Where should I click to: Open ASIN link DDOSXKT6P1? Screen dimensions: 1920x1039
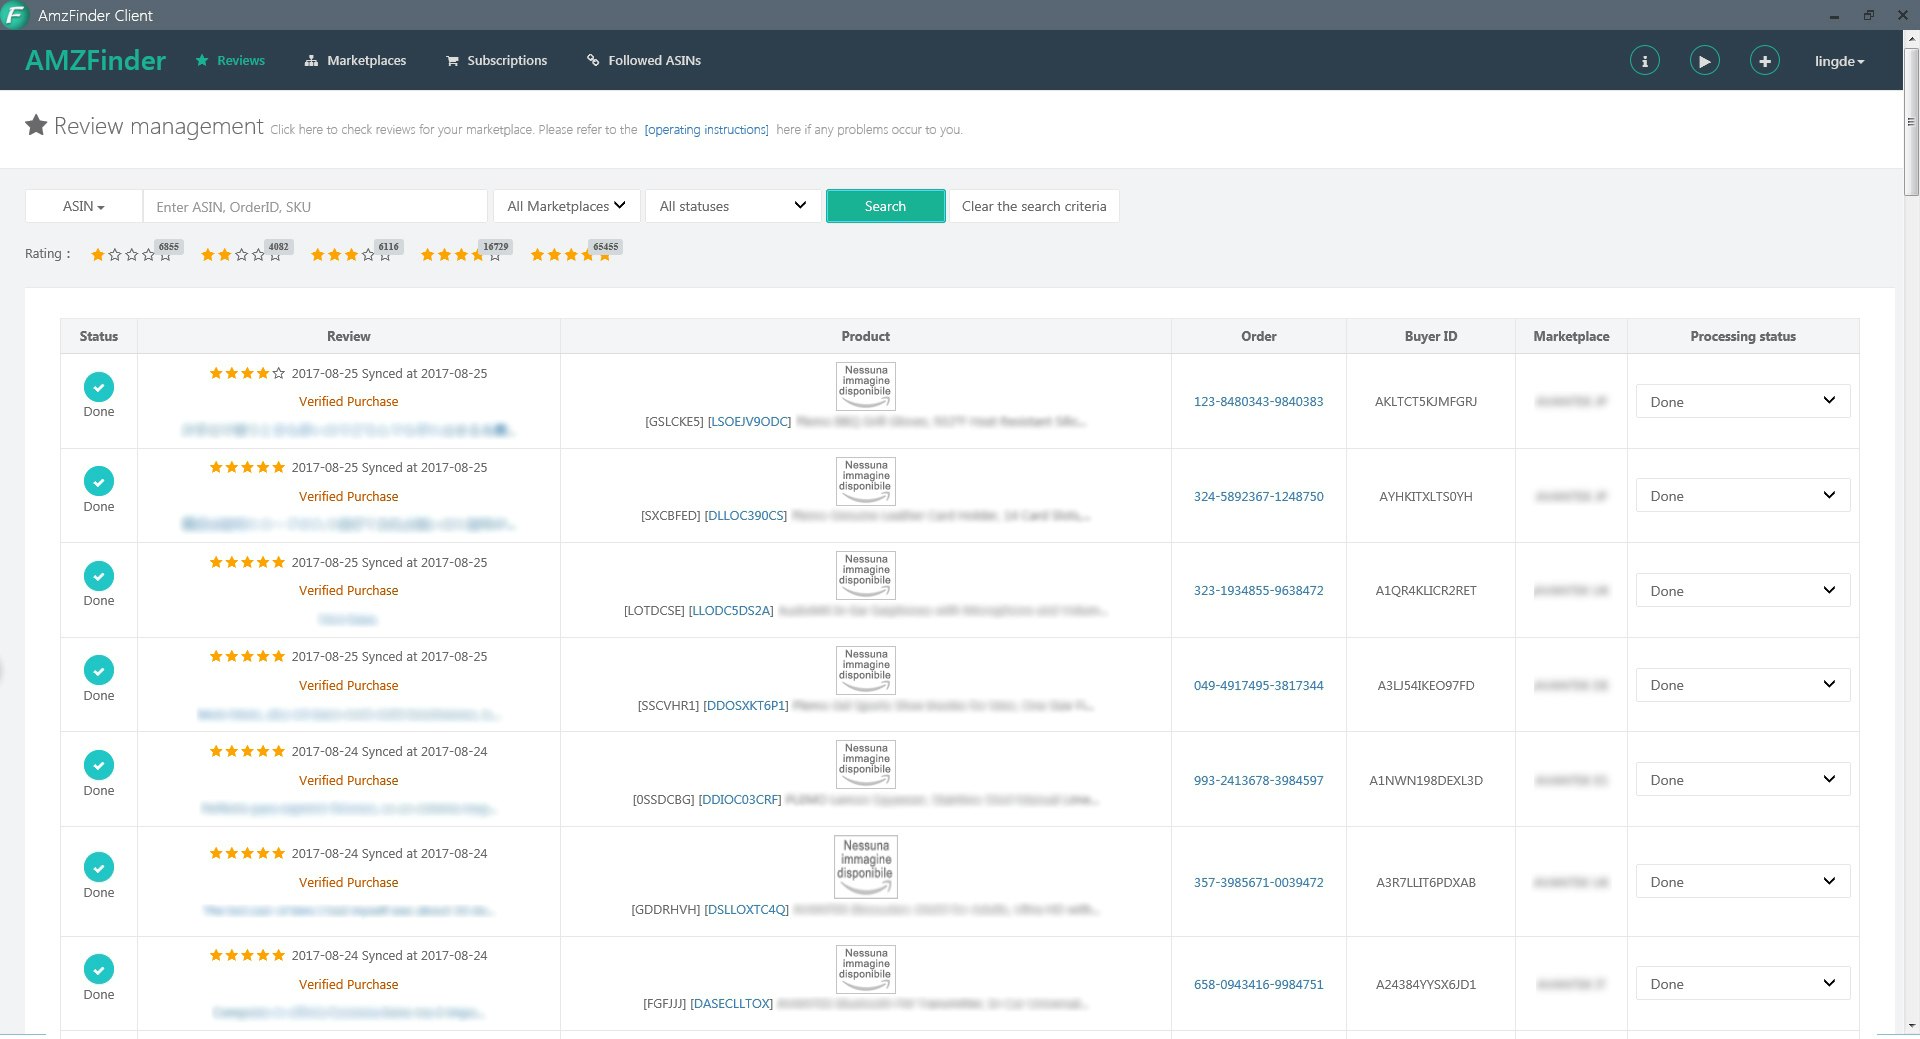[x=746, y=705]
